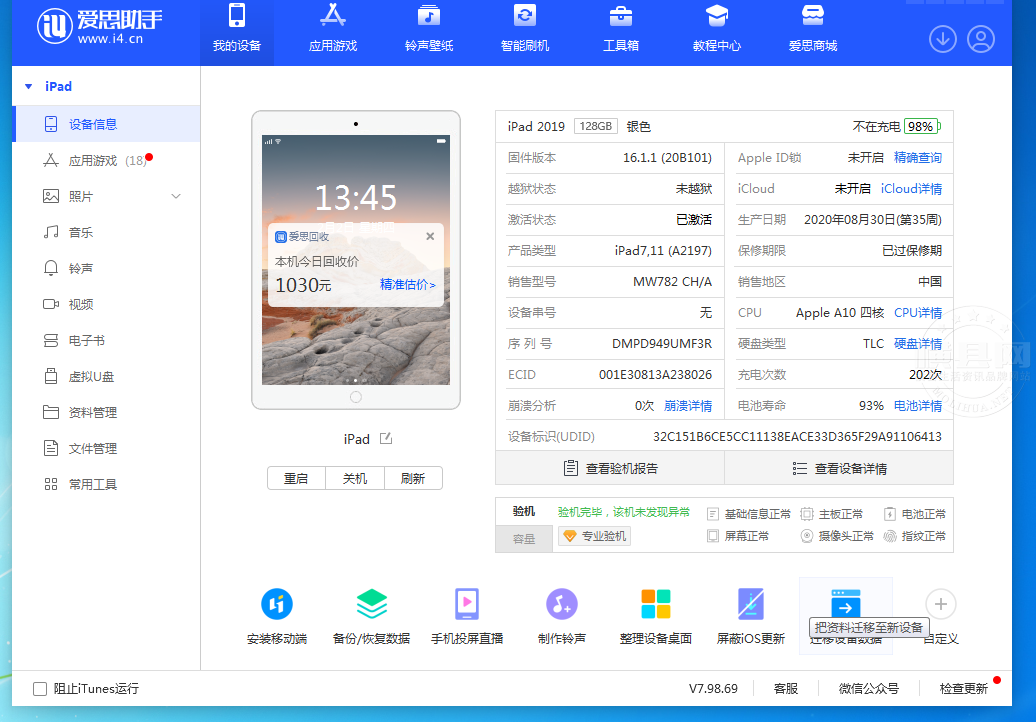This screenshot has width=1036, height=722.
Task: Open CPU详情 link
Action: 918,312
